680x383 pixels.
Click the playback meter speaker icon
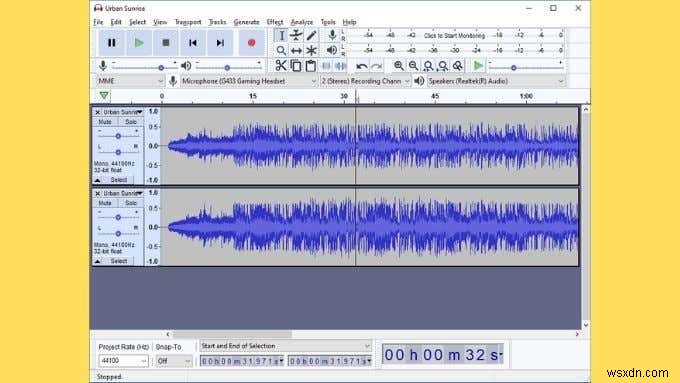pos(332,50)
